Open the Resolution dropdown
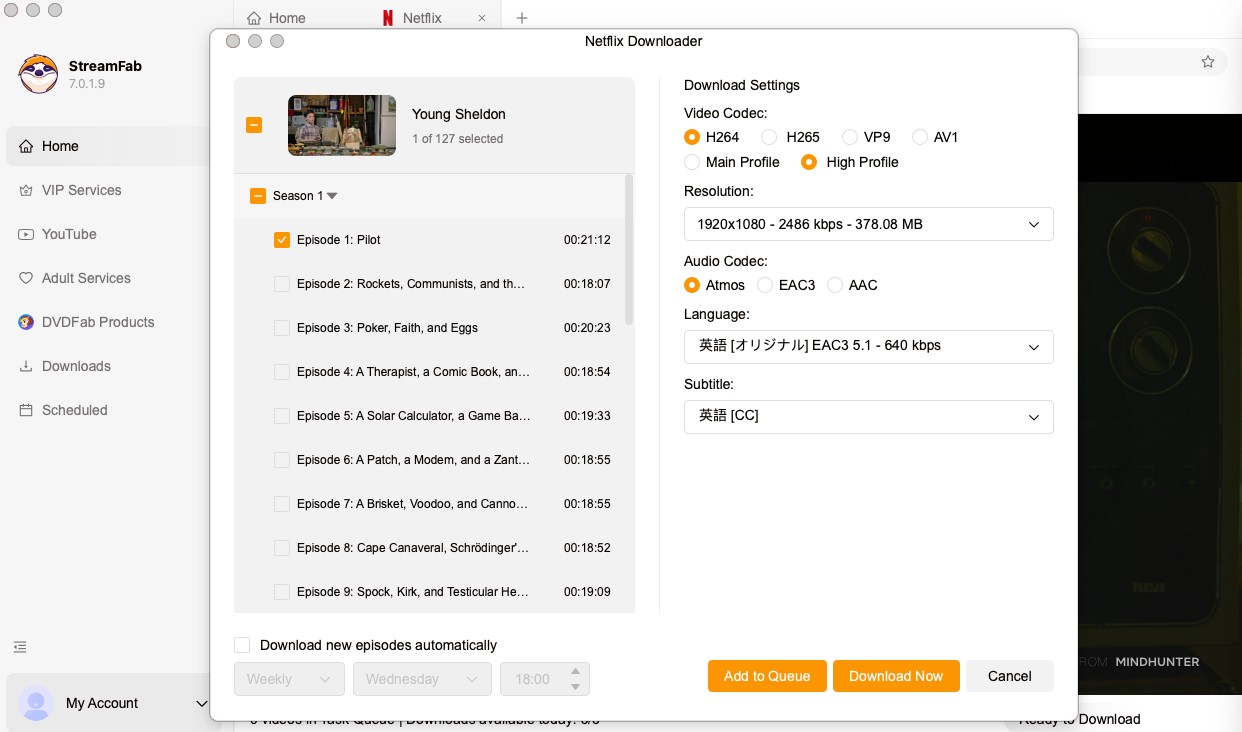 coord(868,224)
